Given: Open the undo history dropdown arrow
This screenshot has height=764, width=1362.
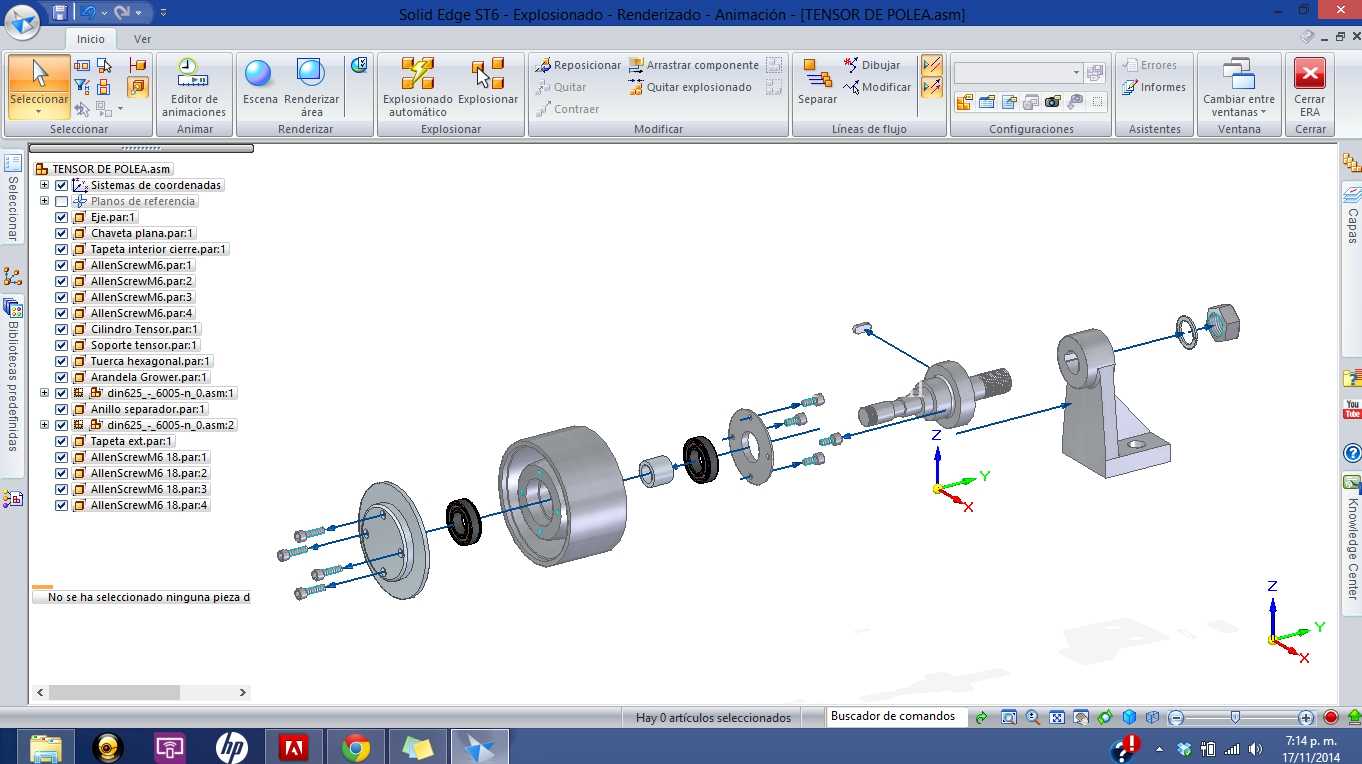Looking at the screenshot, I should tap(103, 13).
